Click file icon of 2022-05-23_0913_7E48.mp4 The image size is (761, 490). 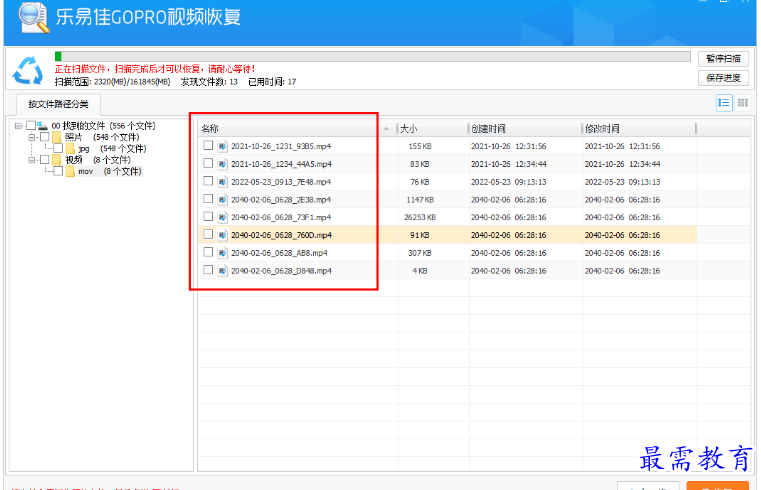tap(222, 182)
